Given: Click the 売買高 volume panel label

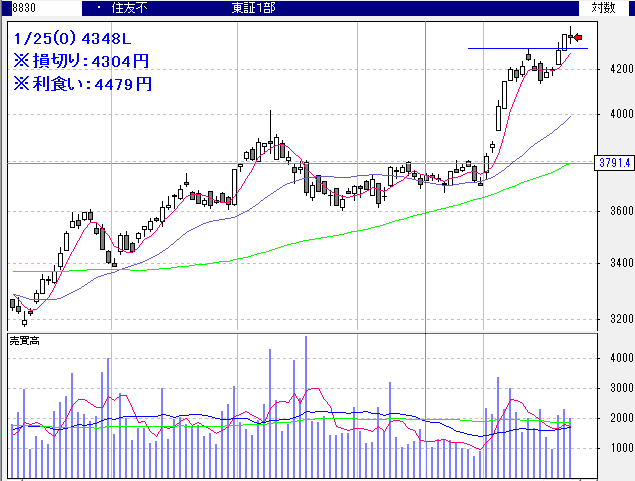Looking at the screenshot, I should click(x=24, y=341).
